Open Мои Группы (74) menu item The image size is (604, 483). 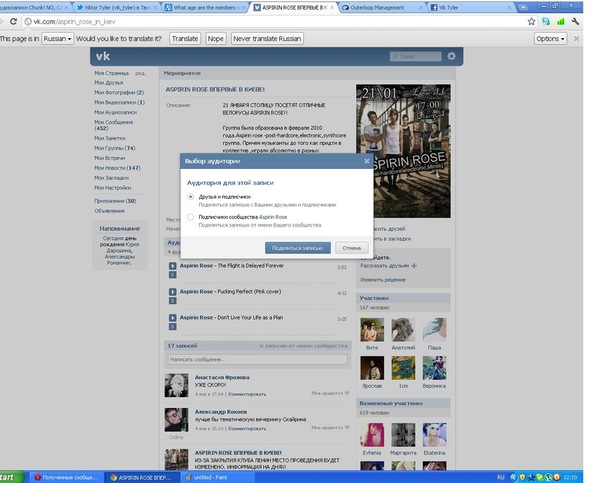(115, 148)
